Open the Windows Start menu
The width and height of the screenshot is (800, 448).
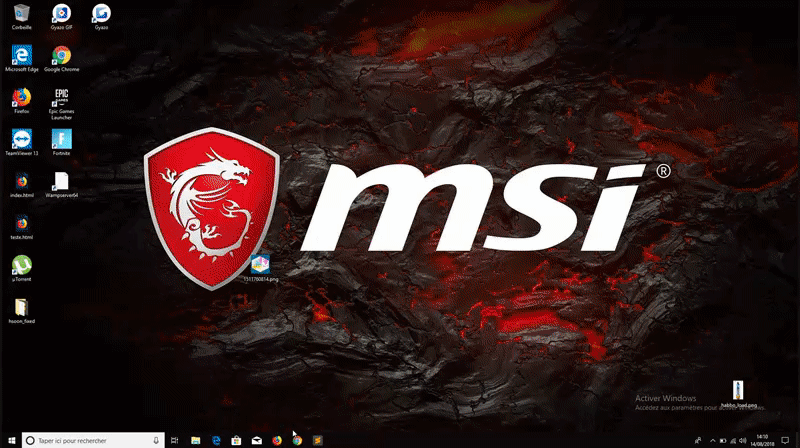pos(11,440)
